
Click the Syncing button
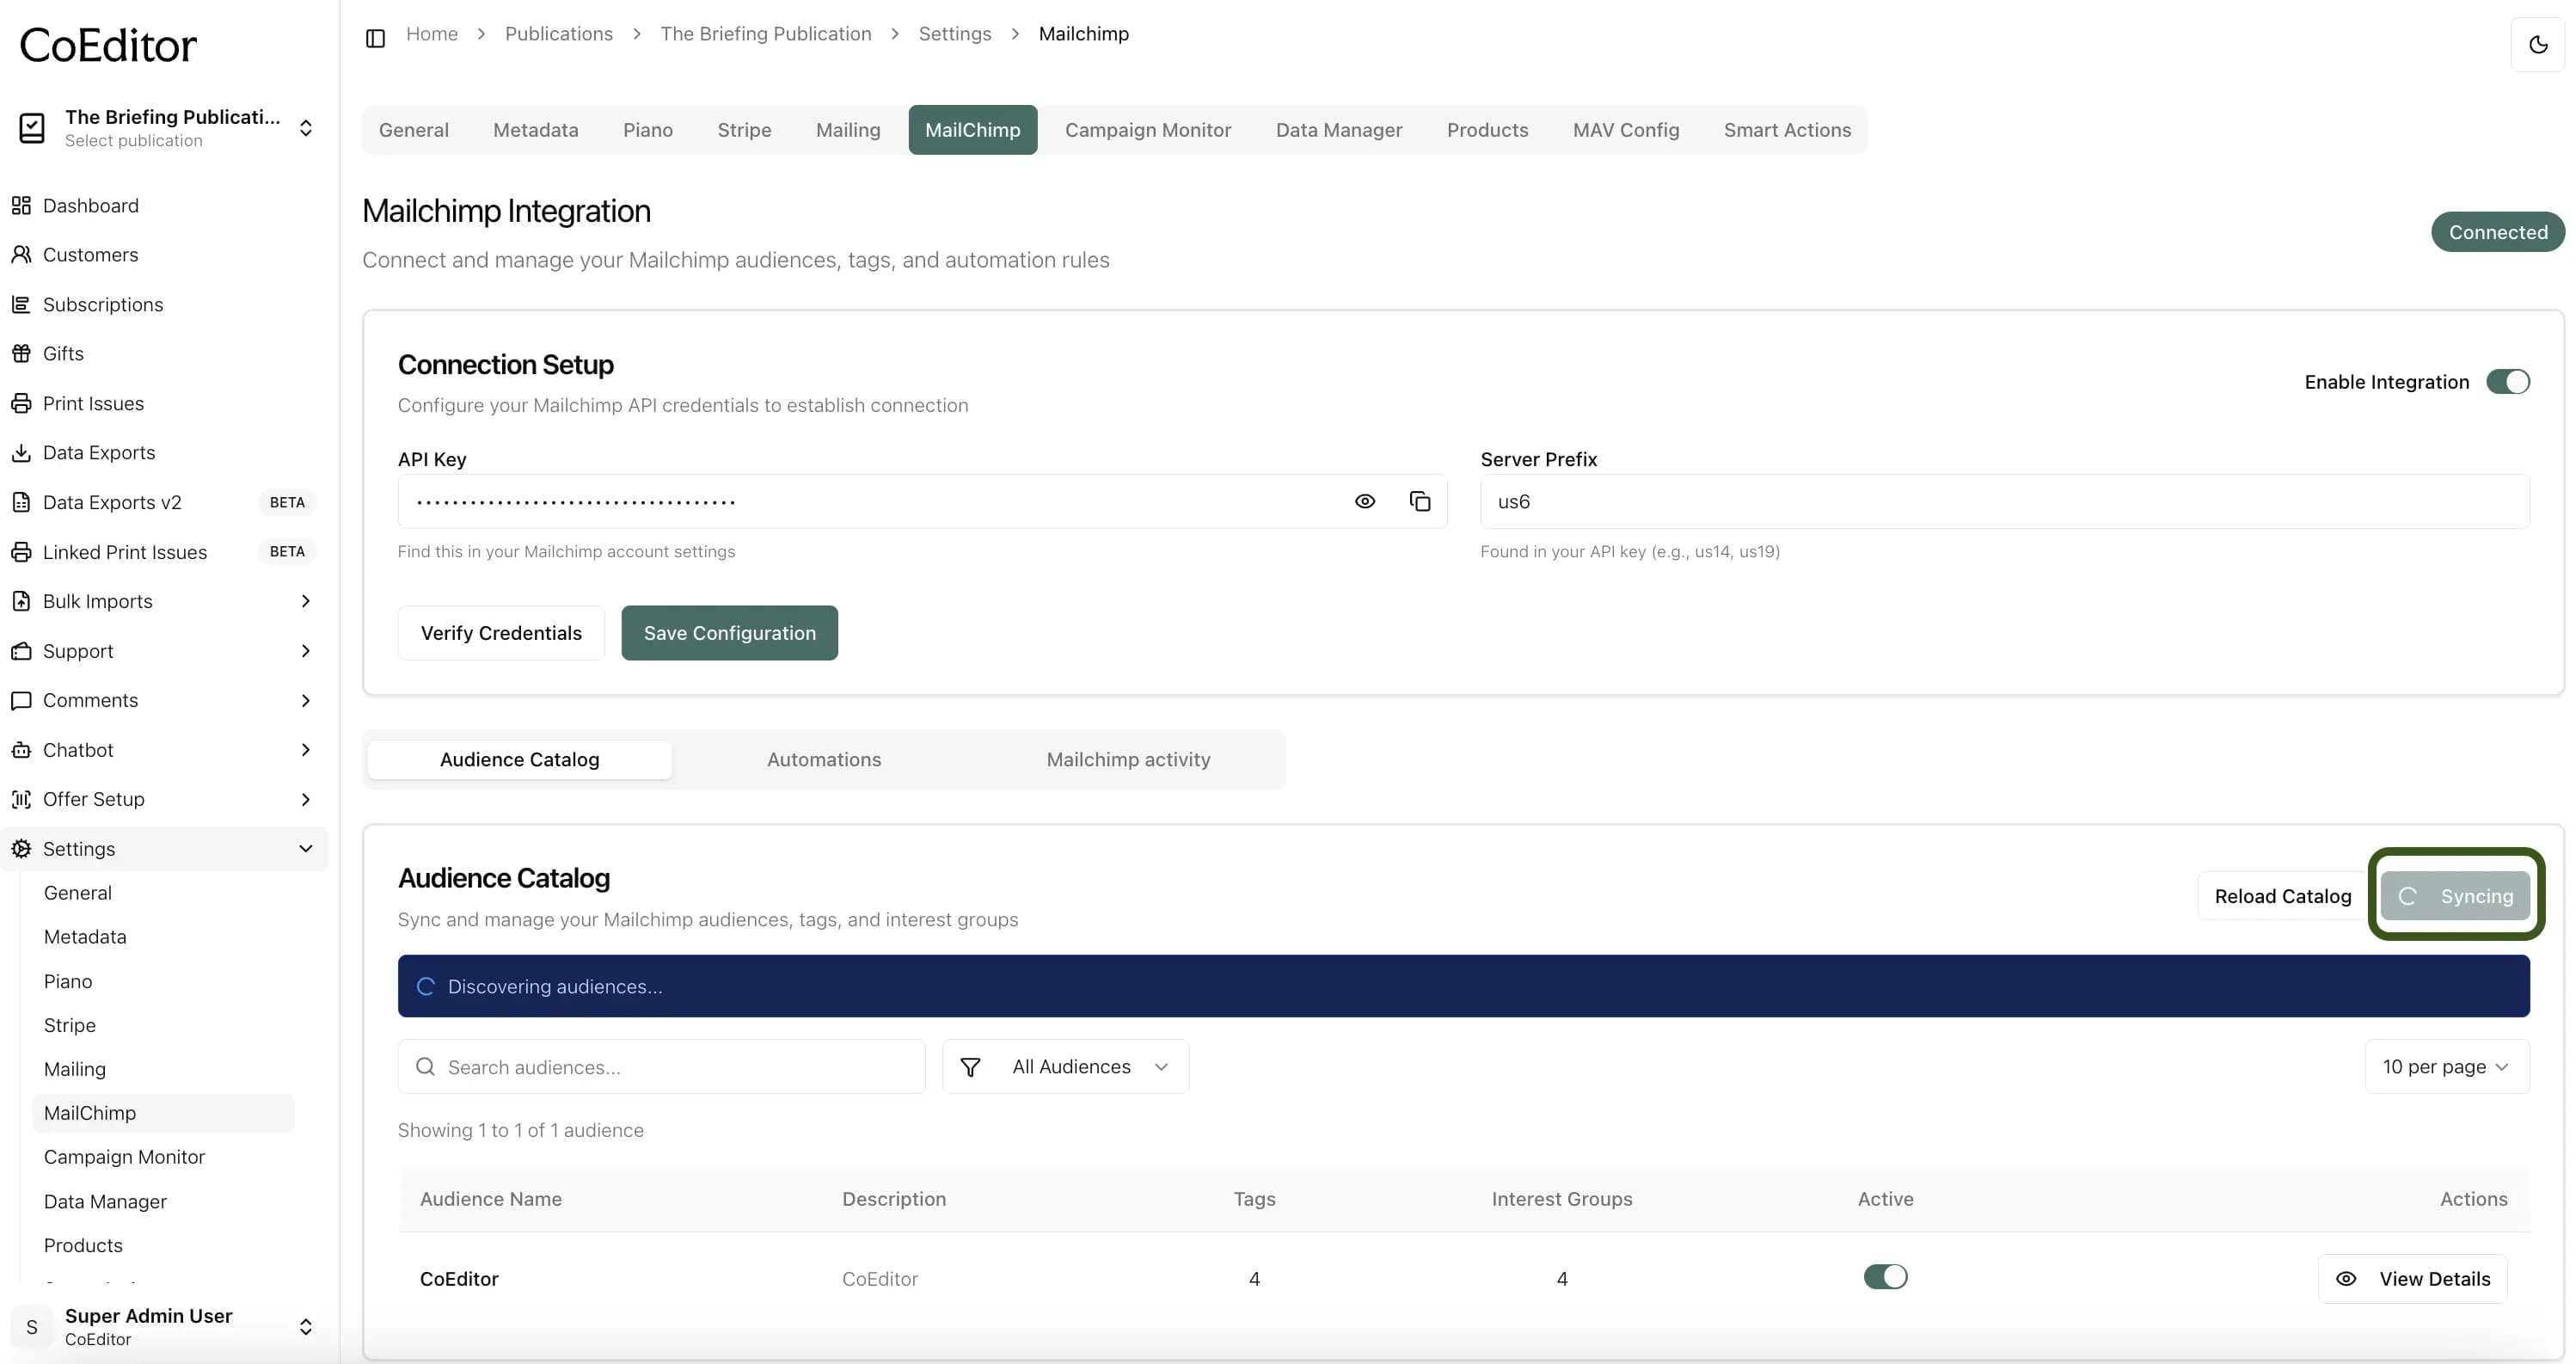2455,896
